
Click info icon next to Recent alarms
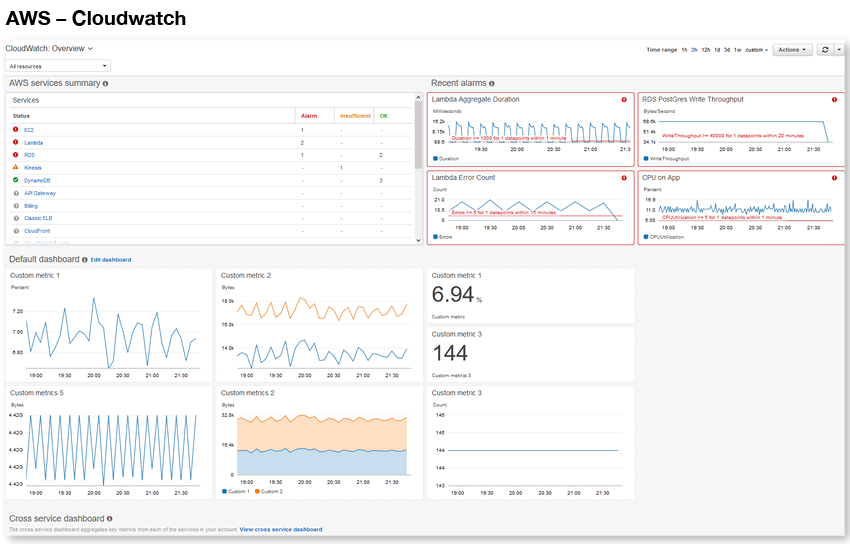(x=492, y=83)
